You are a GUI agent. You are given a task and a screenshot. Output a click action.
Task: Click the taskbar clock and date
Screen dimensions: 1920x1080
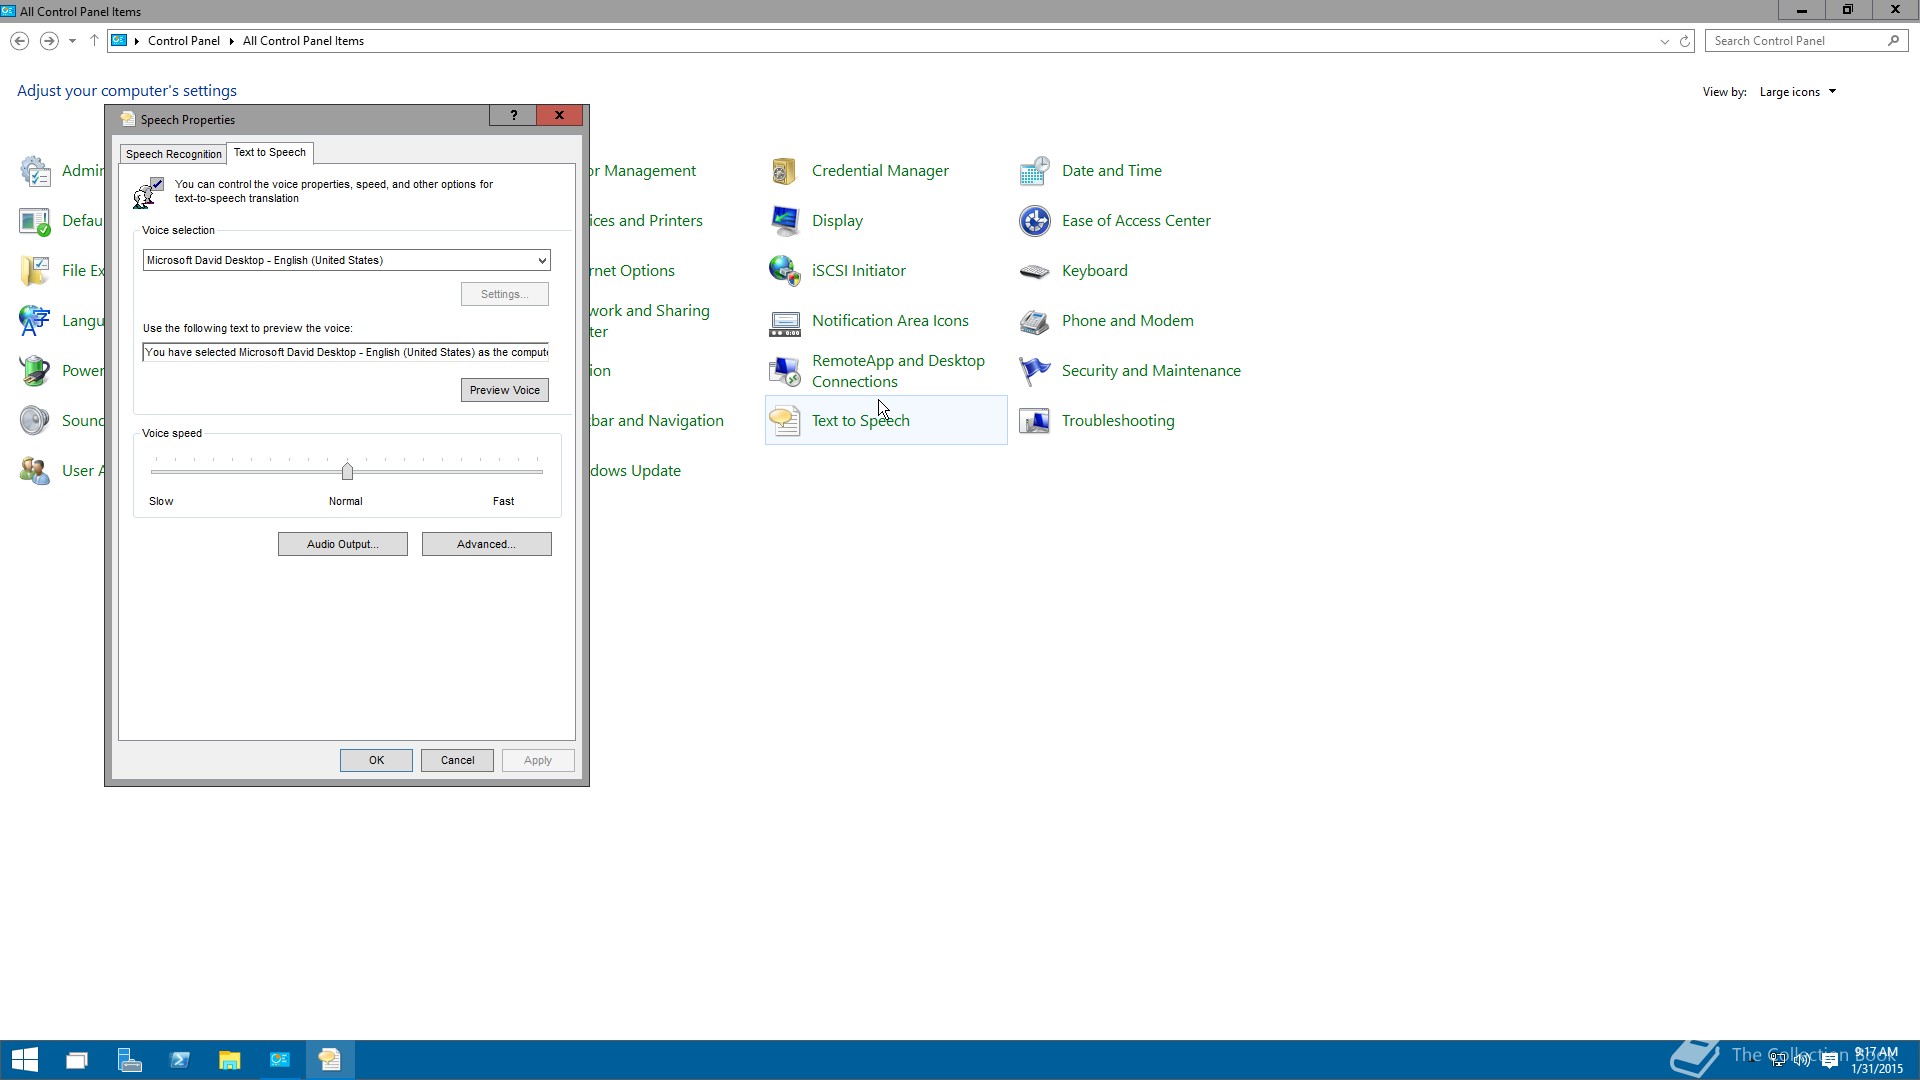[1877, 1060]
